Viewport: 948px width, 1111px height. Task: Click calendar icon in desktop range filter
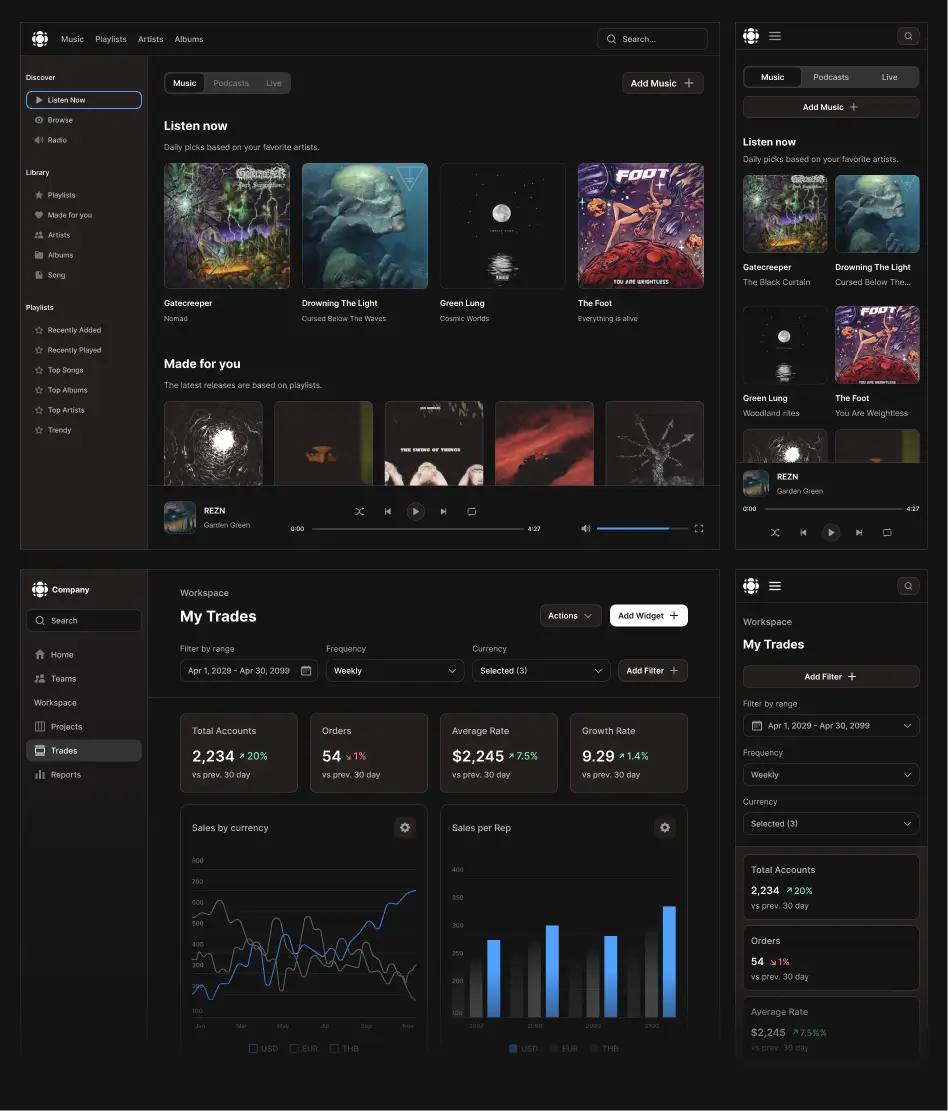tap(306, 670)
